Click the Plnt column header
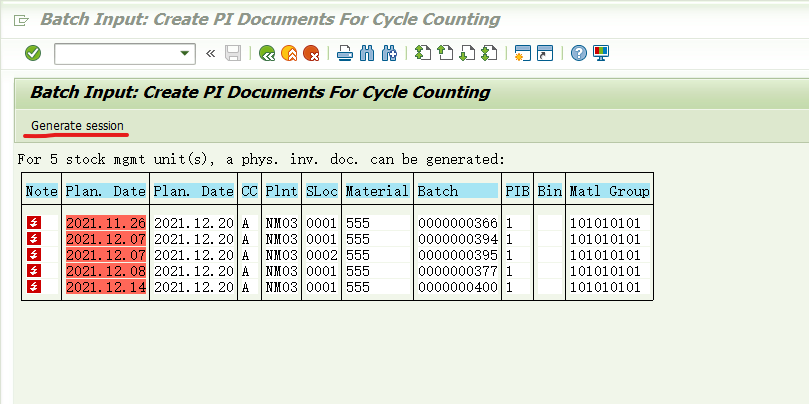The width and height of the screenshot is (809, 404). (282, 191)
